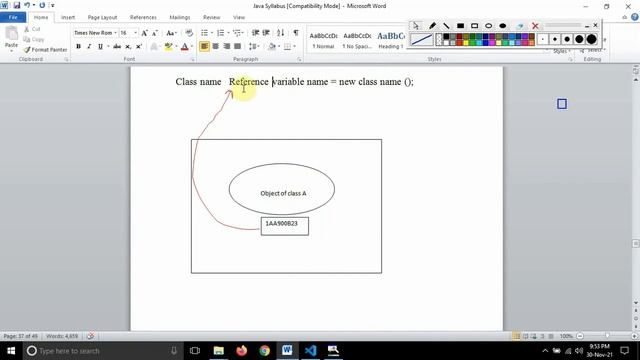Screen dimensions: 640x360
Task: Open the Font size dropdown
Action: tap(136, 33)
